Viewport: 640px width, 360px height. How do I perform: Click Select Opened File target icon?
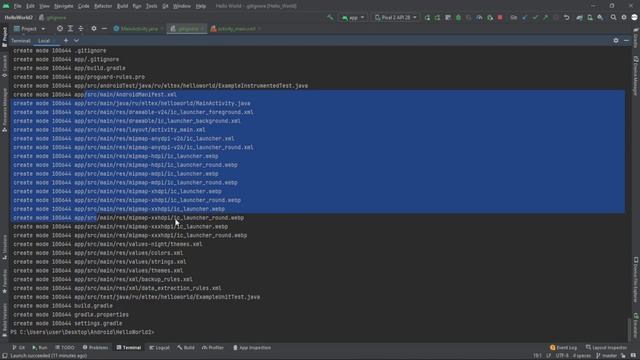[x=60, y=29]
